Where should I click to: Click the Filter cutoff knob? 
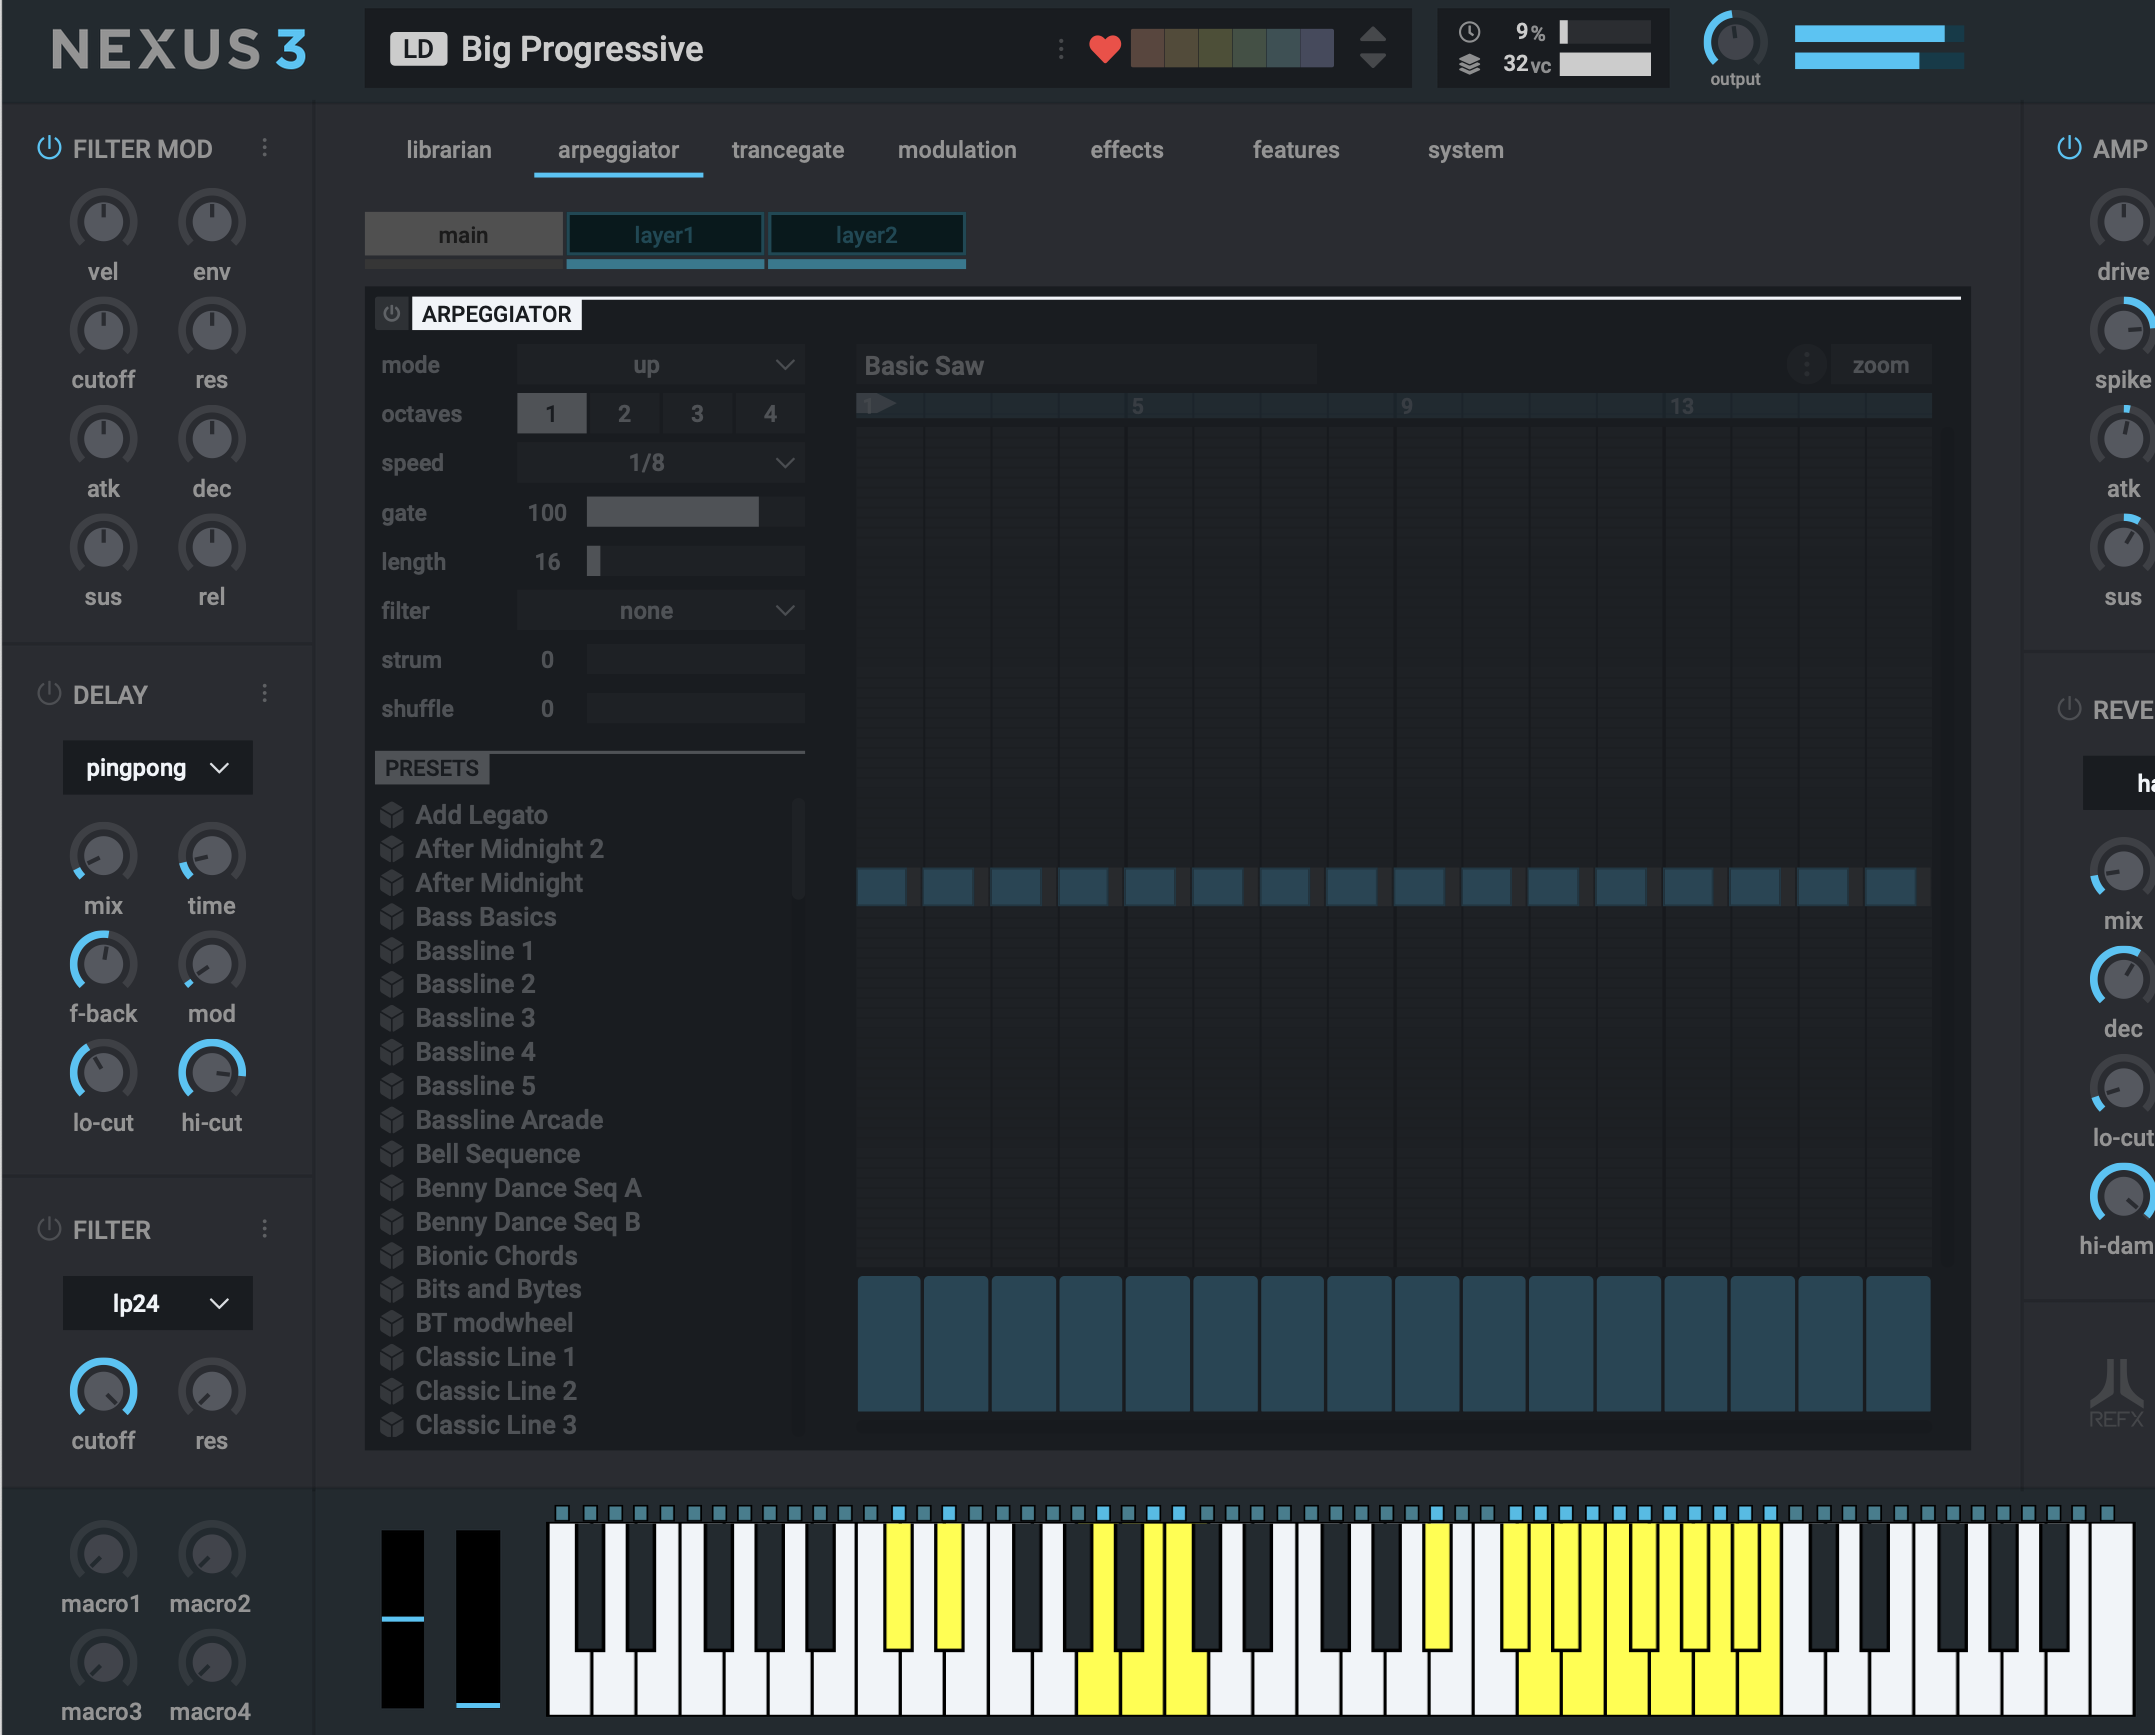pos(103,1390)
